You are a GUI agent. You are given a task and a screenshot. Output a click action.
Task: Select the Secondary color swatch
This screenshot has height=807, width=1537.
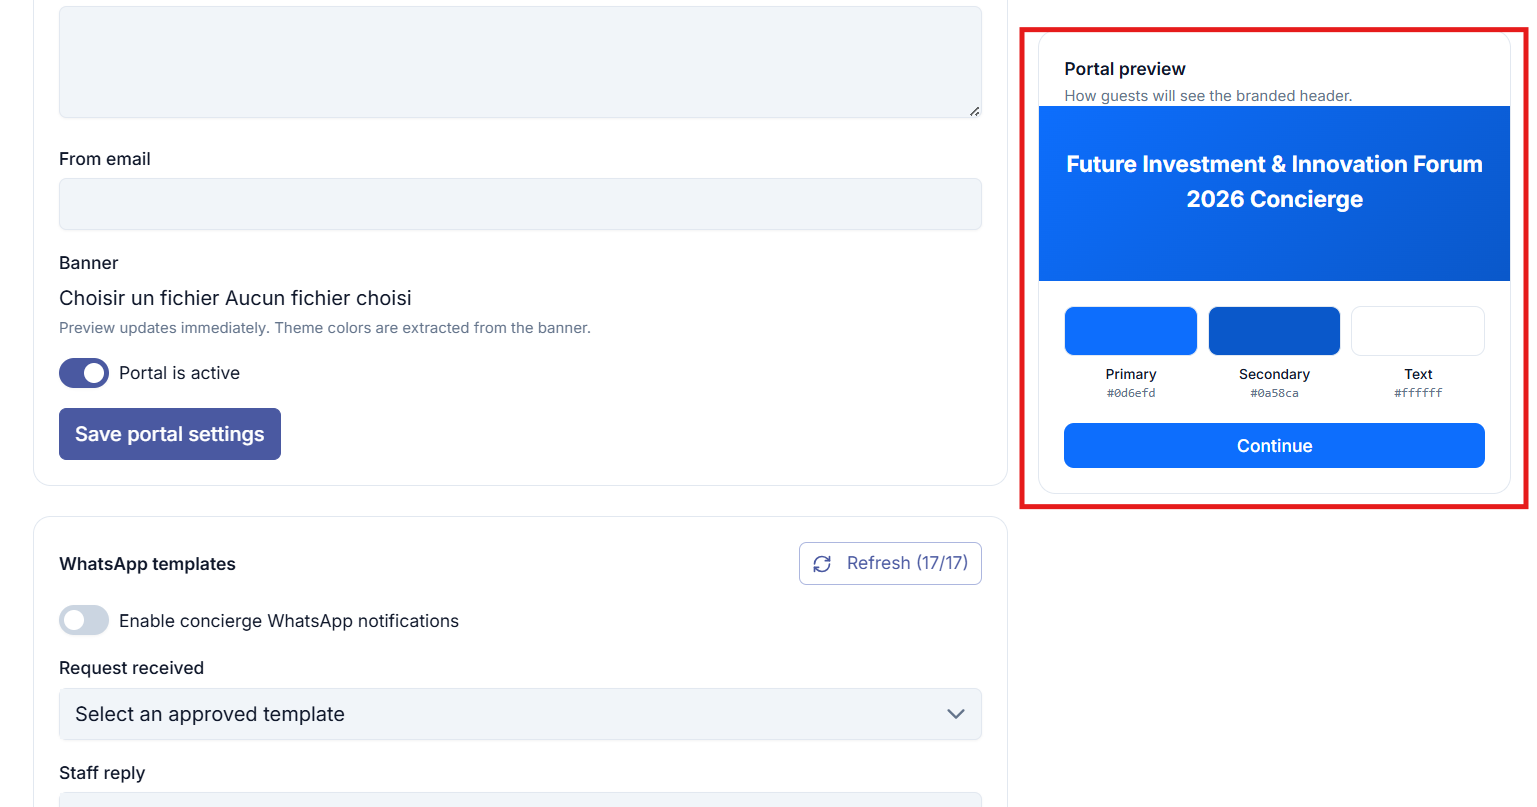point(1274,331)
